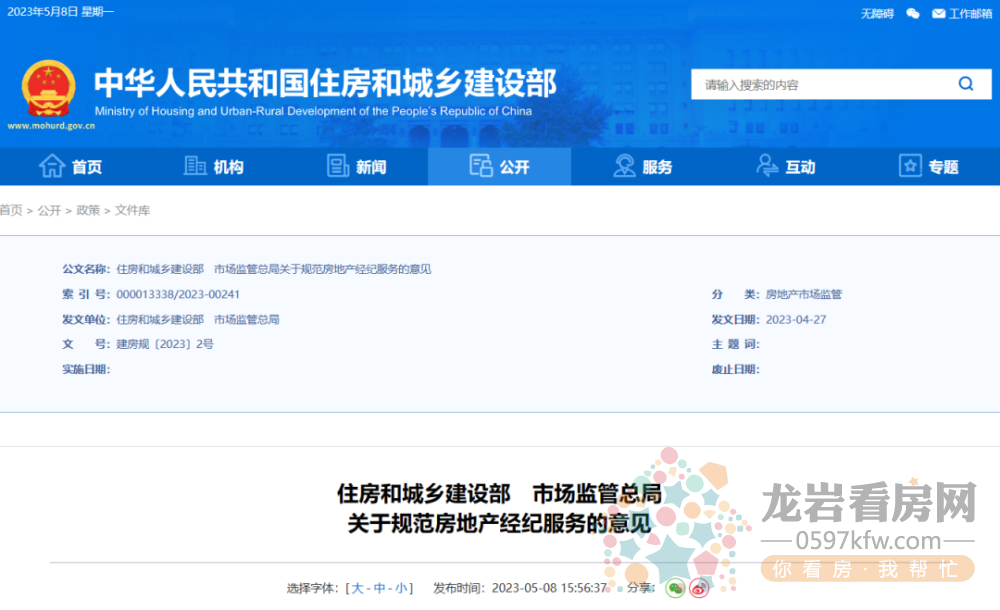Click the English ministry name subtitle
The height and width of the screenshot is (610, 1000).
[313, 111]
